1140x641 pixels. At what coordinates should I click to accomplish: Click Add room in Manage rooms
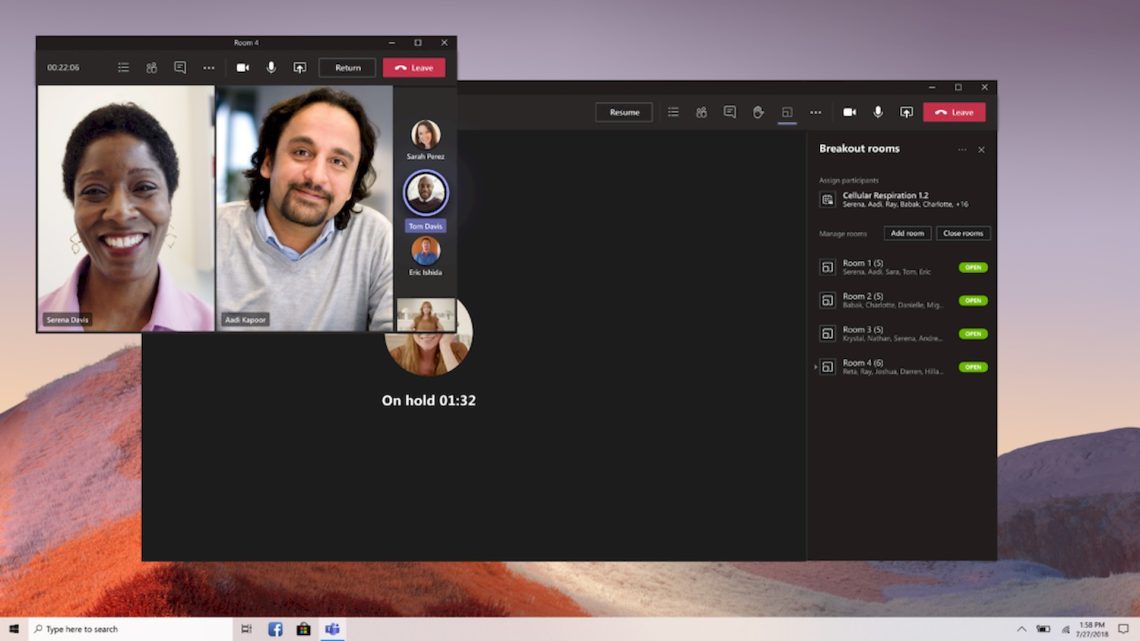[906, 233]
